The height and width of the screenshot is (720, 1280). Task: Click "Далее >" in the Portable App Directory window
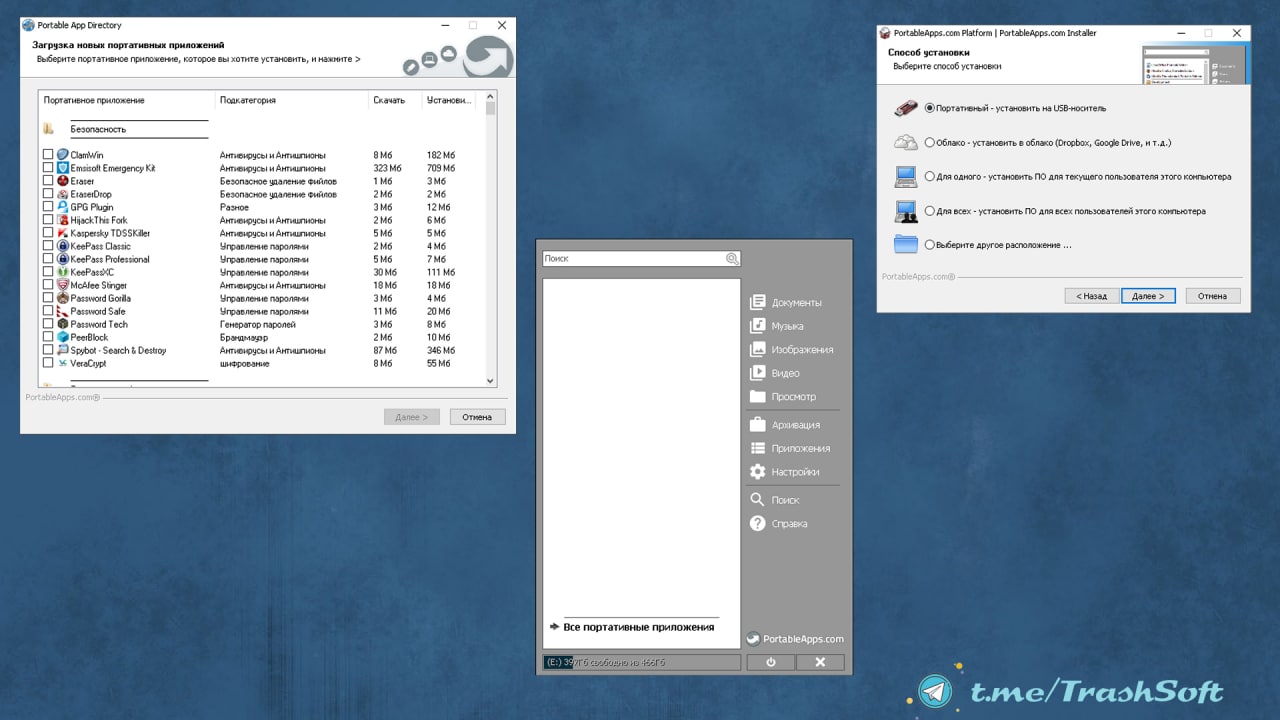(x=412, y=417)
